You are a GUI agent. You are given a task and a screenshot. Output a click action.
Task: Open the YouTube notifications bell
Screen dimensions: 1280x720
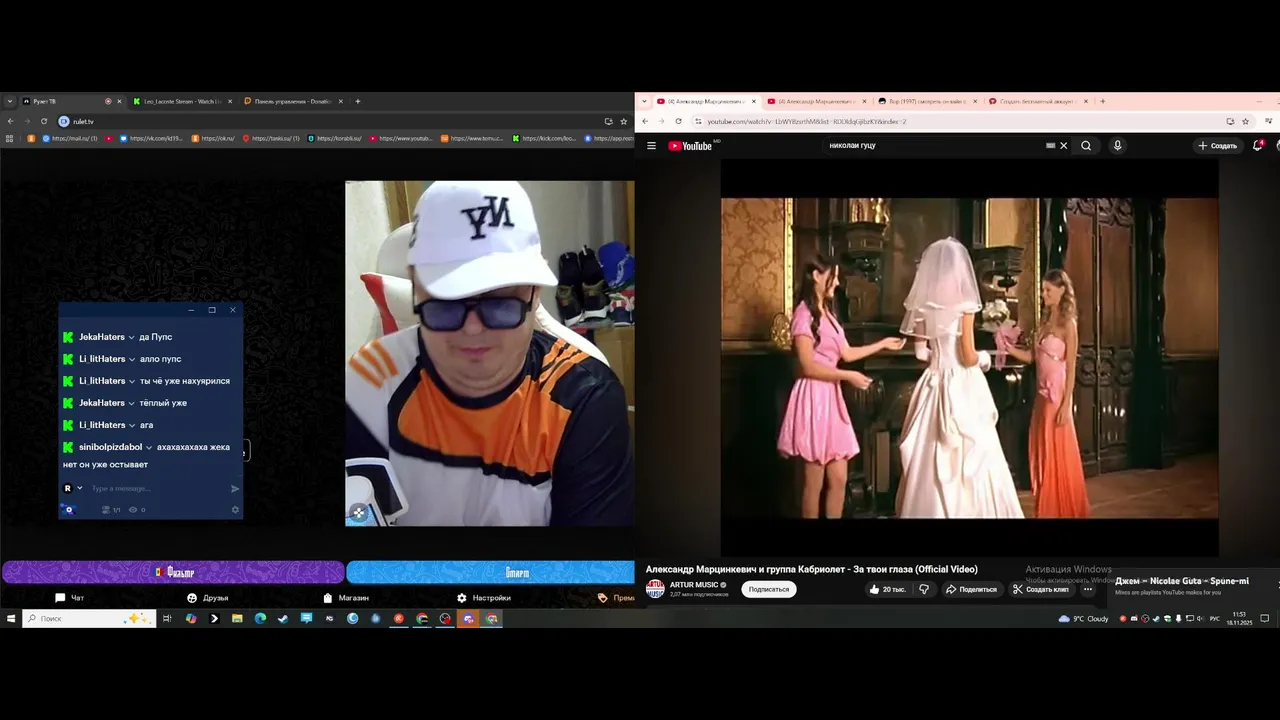click(1258, 146)
